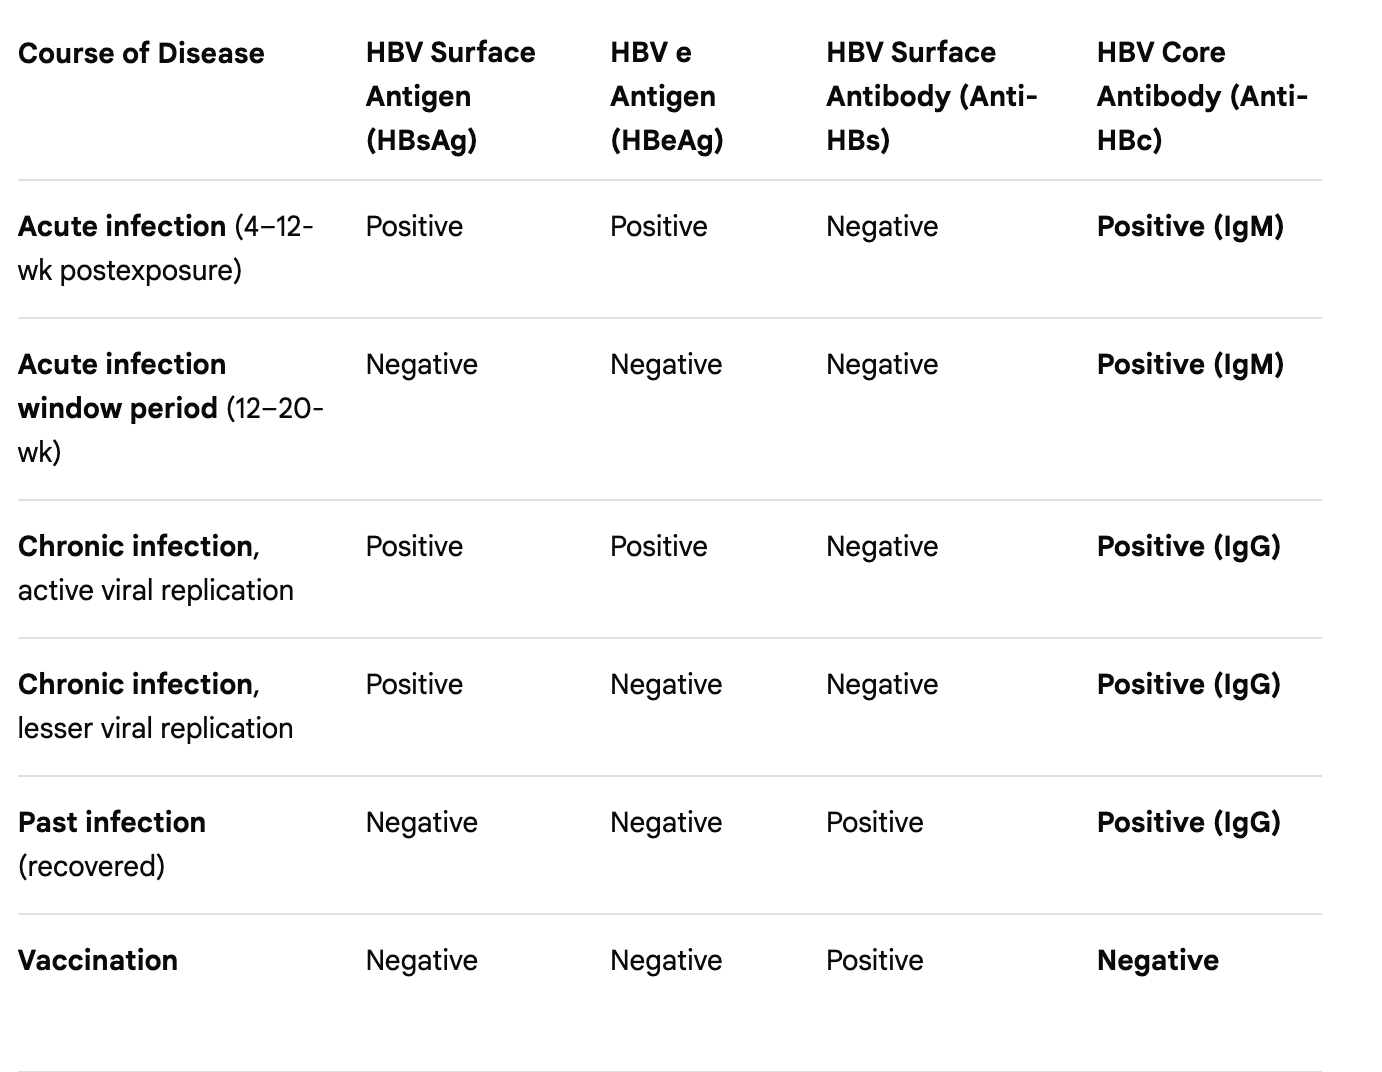Select the "Acute infection (4–12-wk postexposure)" row label
This screenshot has width=1382, height=1072.
pos(165,248)
